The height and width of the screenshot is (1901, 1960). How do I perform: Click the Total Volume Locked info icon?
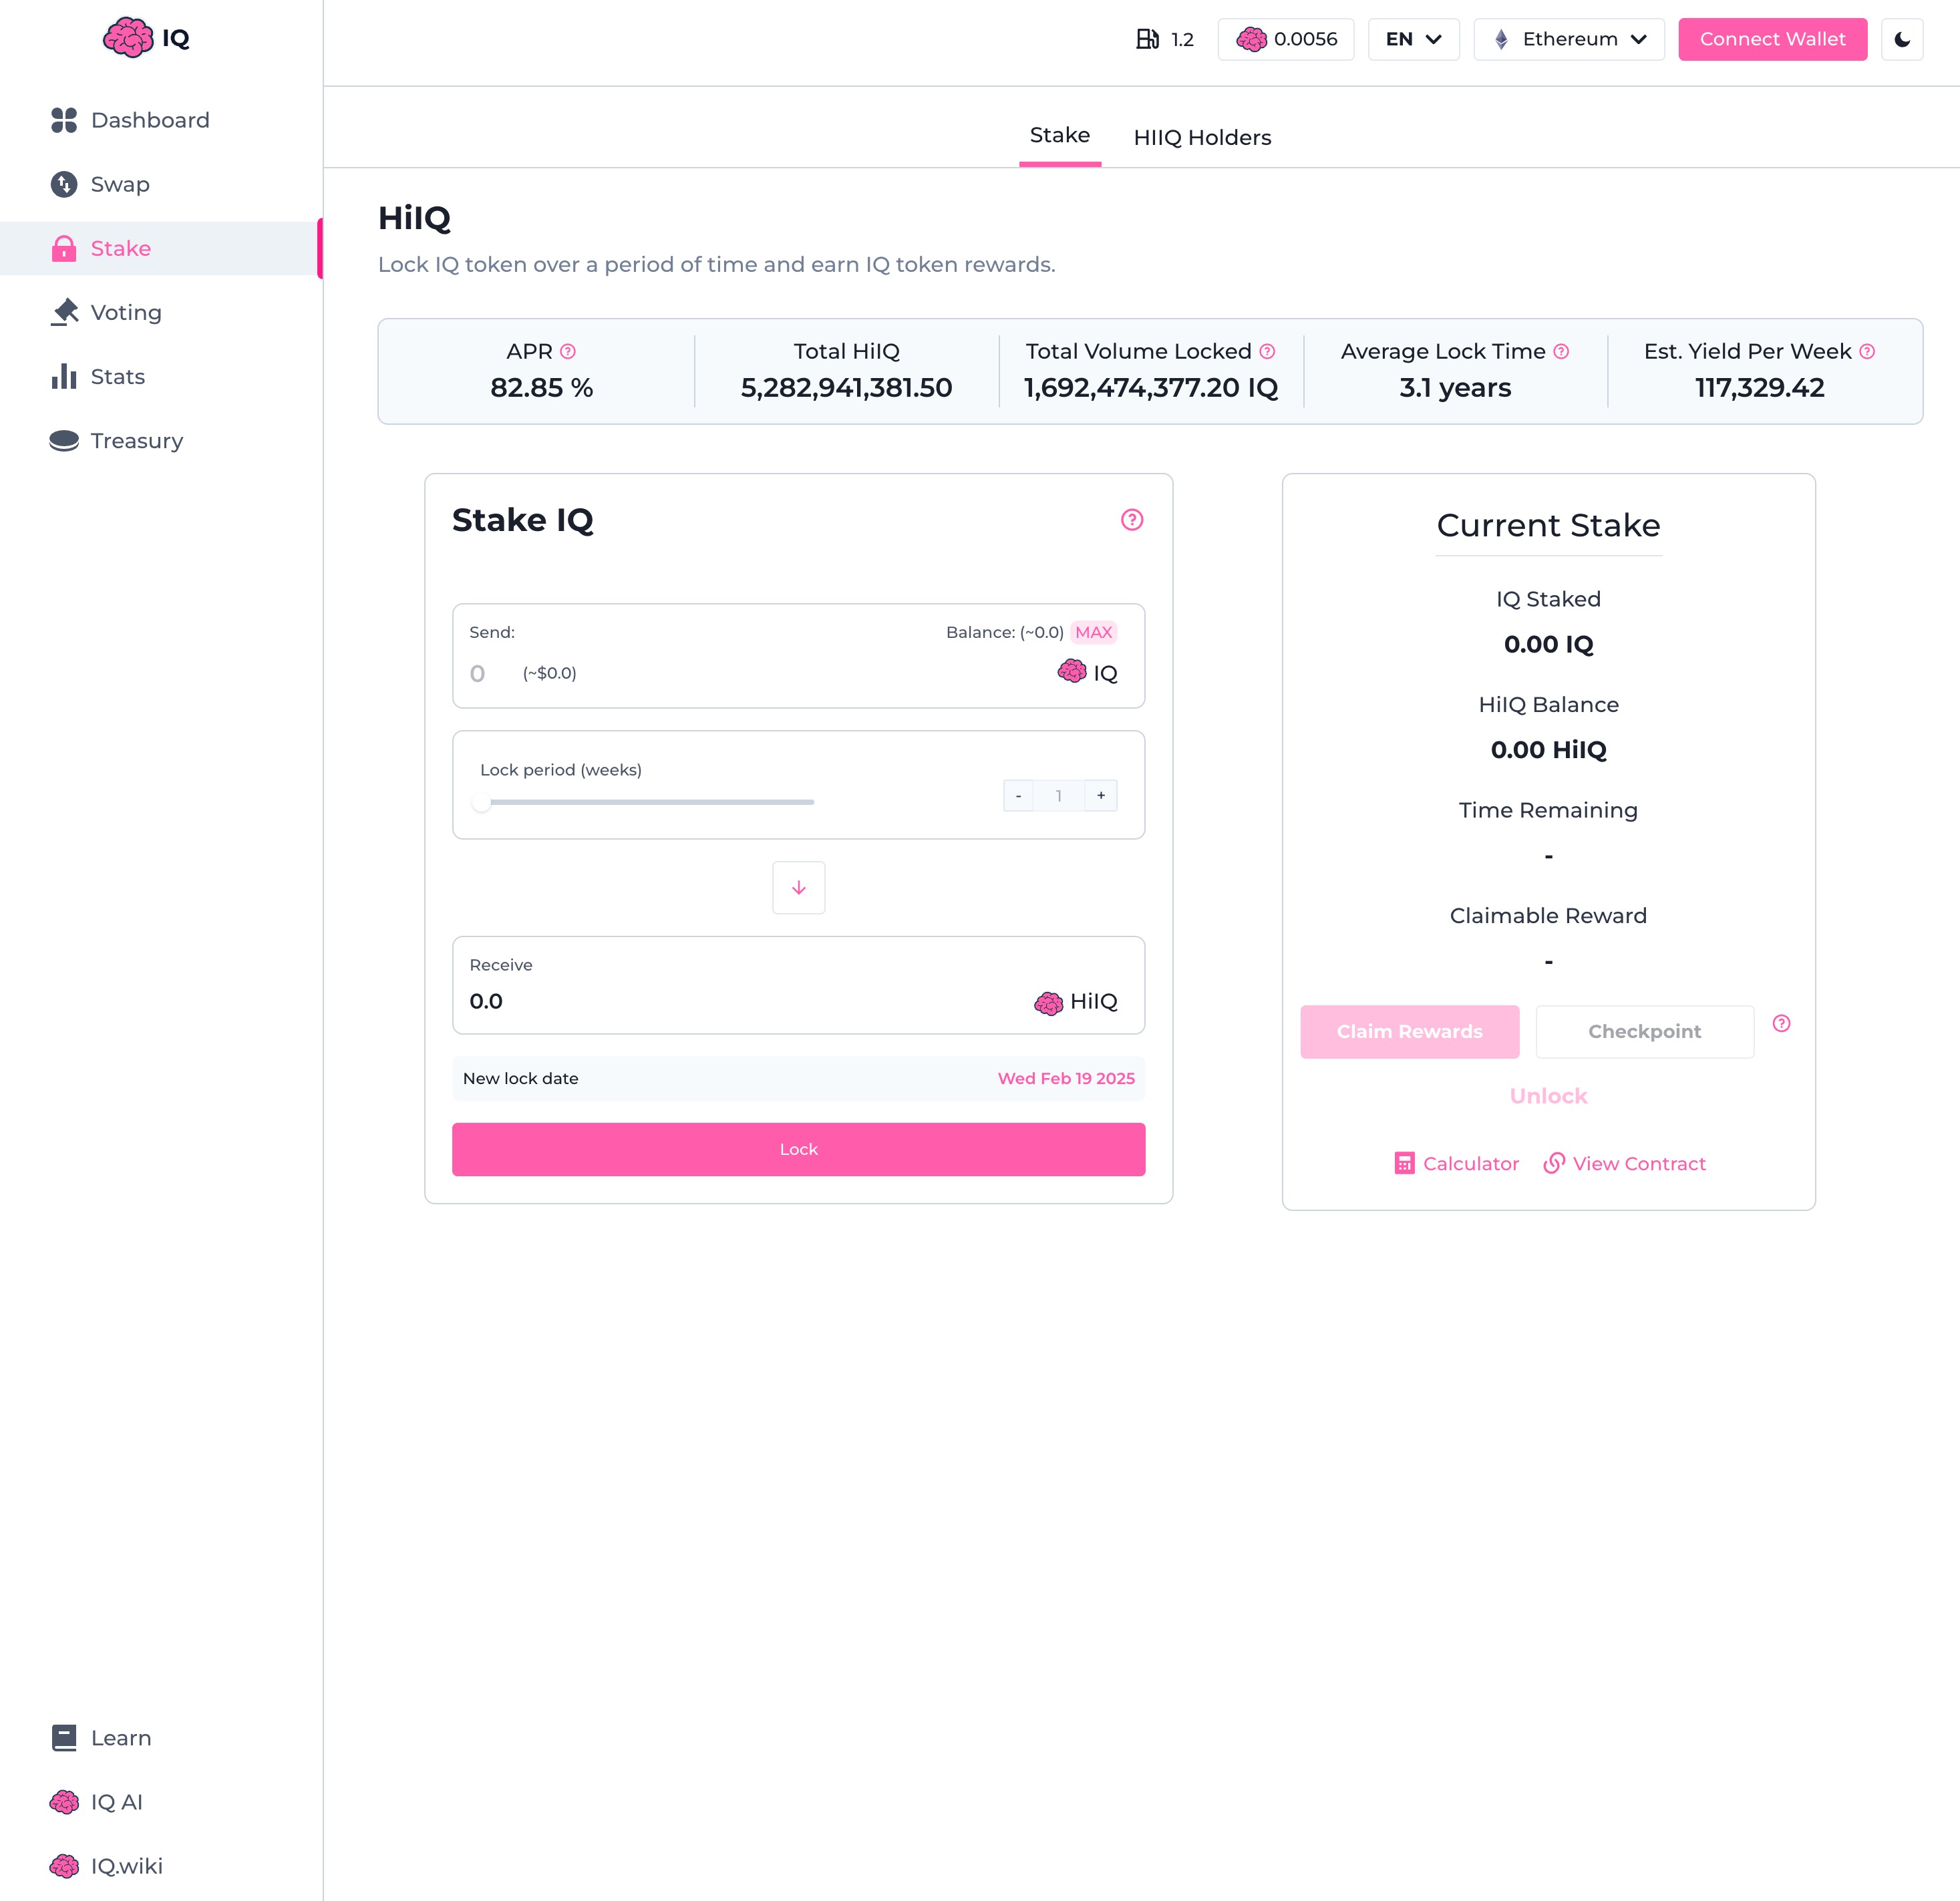(1267, 352)
